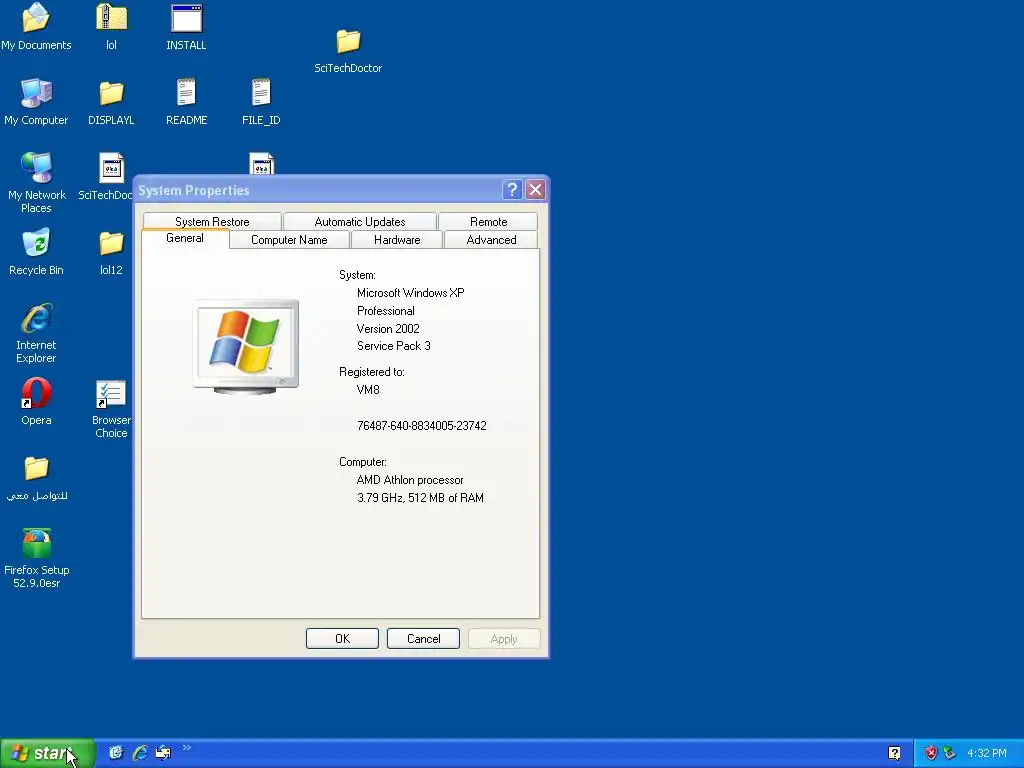Image resolution: width=1024 pixels, height=768 pixels.
Task: Switch to the Hardware tab
Action: click(x=397, y=240)
